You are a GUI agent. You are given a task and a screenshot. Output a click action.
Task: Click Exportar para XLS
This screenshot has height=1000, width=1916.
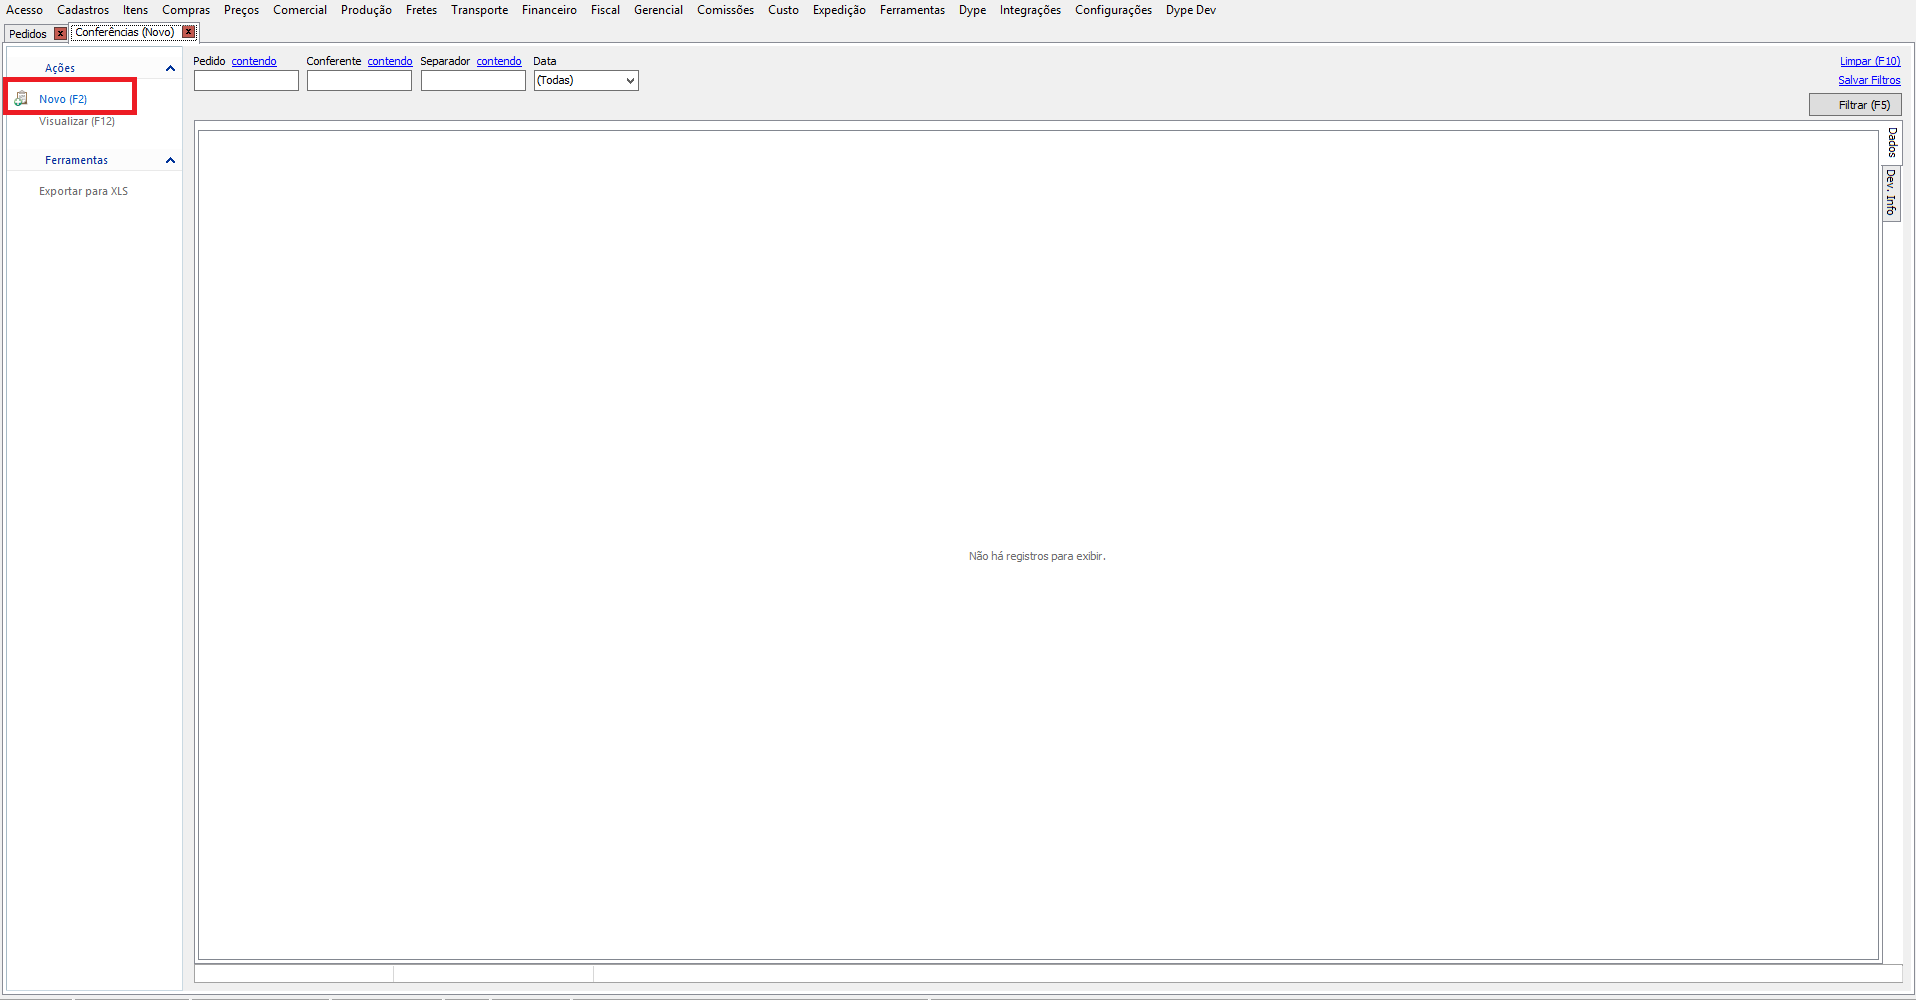click(x=83, y=191)
